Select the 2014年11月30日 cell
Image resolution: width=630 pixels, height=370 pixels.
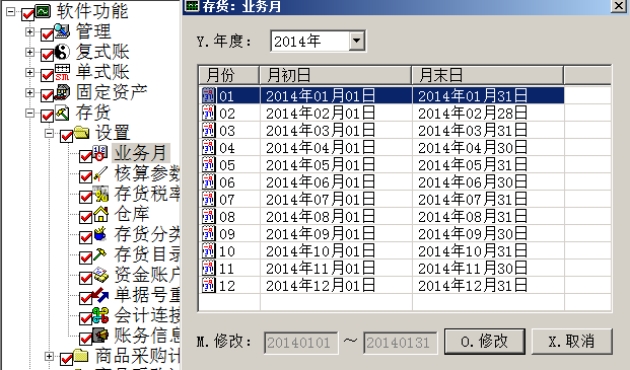(488, 268)
